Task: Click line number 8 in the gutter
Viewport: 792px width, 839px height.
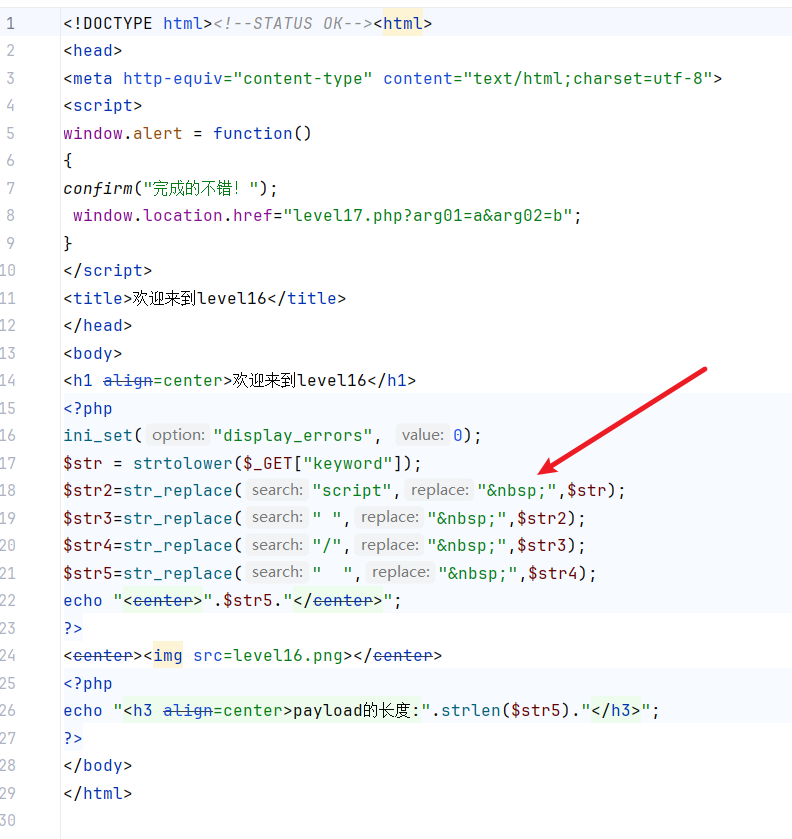Action: pos(10,215)
